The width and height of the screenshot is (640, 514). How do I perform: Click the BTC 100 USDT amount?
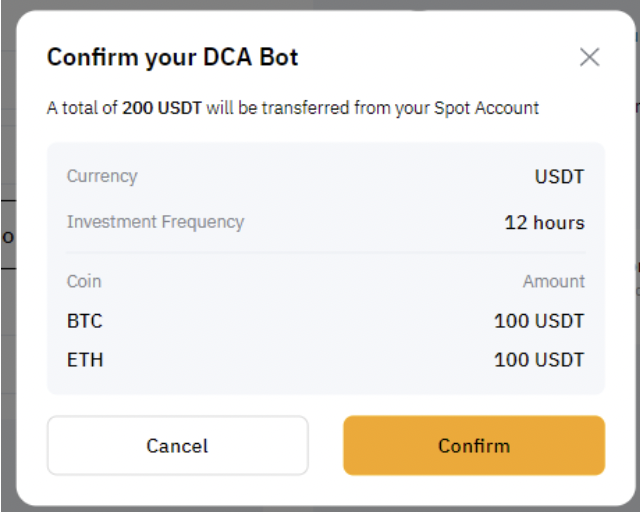tap(539, 321)
